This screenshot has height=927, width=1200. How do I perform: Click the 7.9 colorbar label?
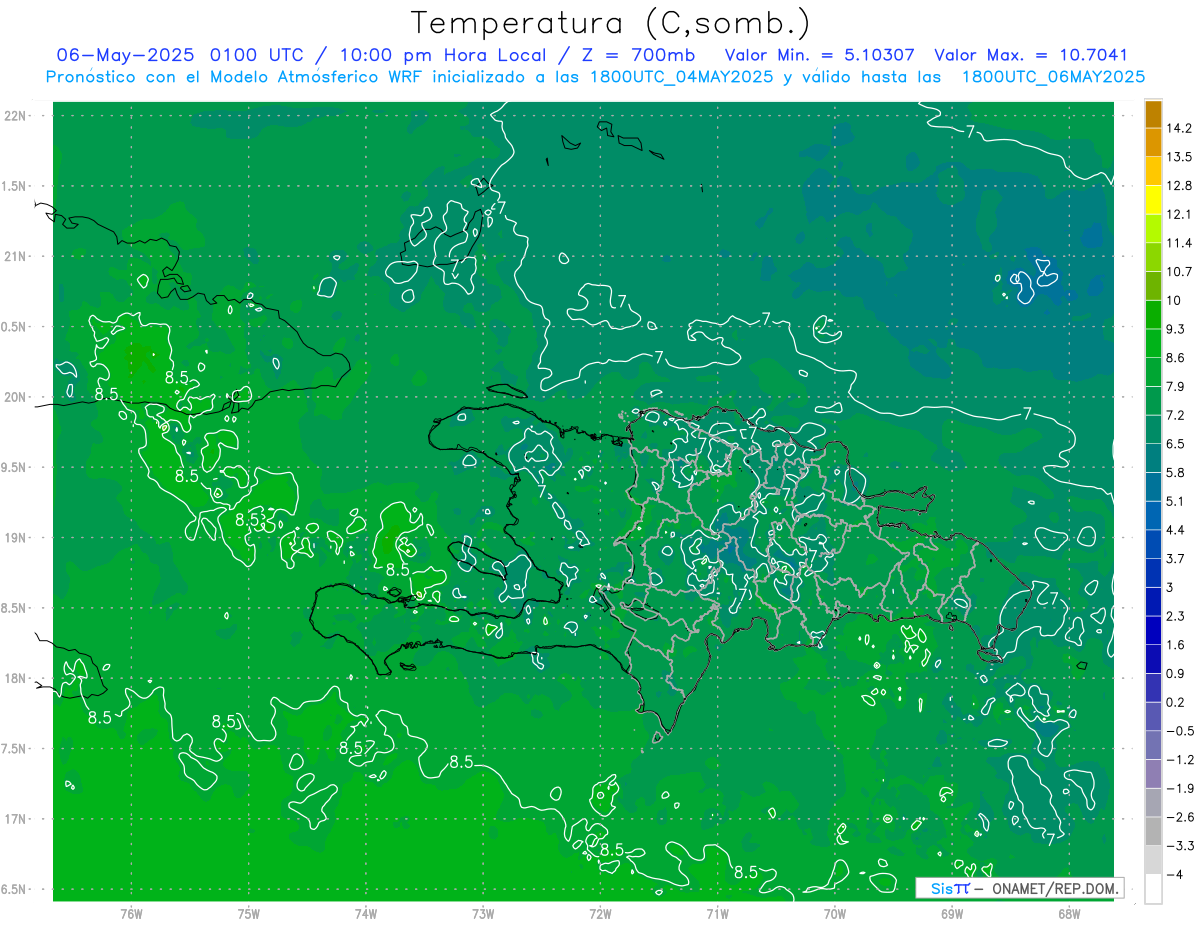click(x=1176, y=387)
